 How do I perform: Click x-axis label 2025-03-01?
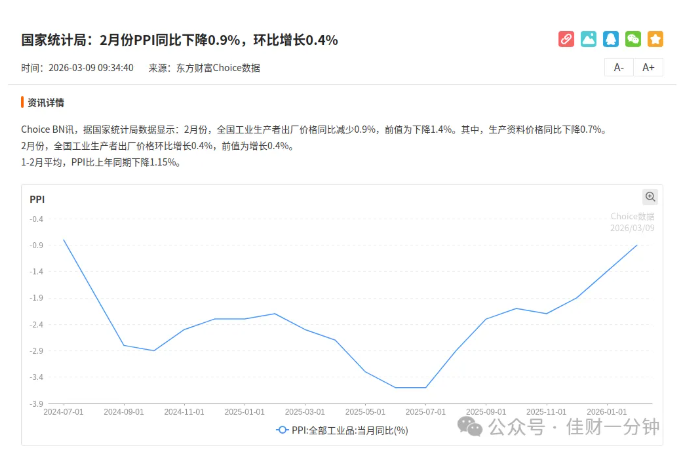tap(305, 412)
